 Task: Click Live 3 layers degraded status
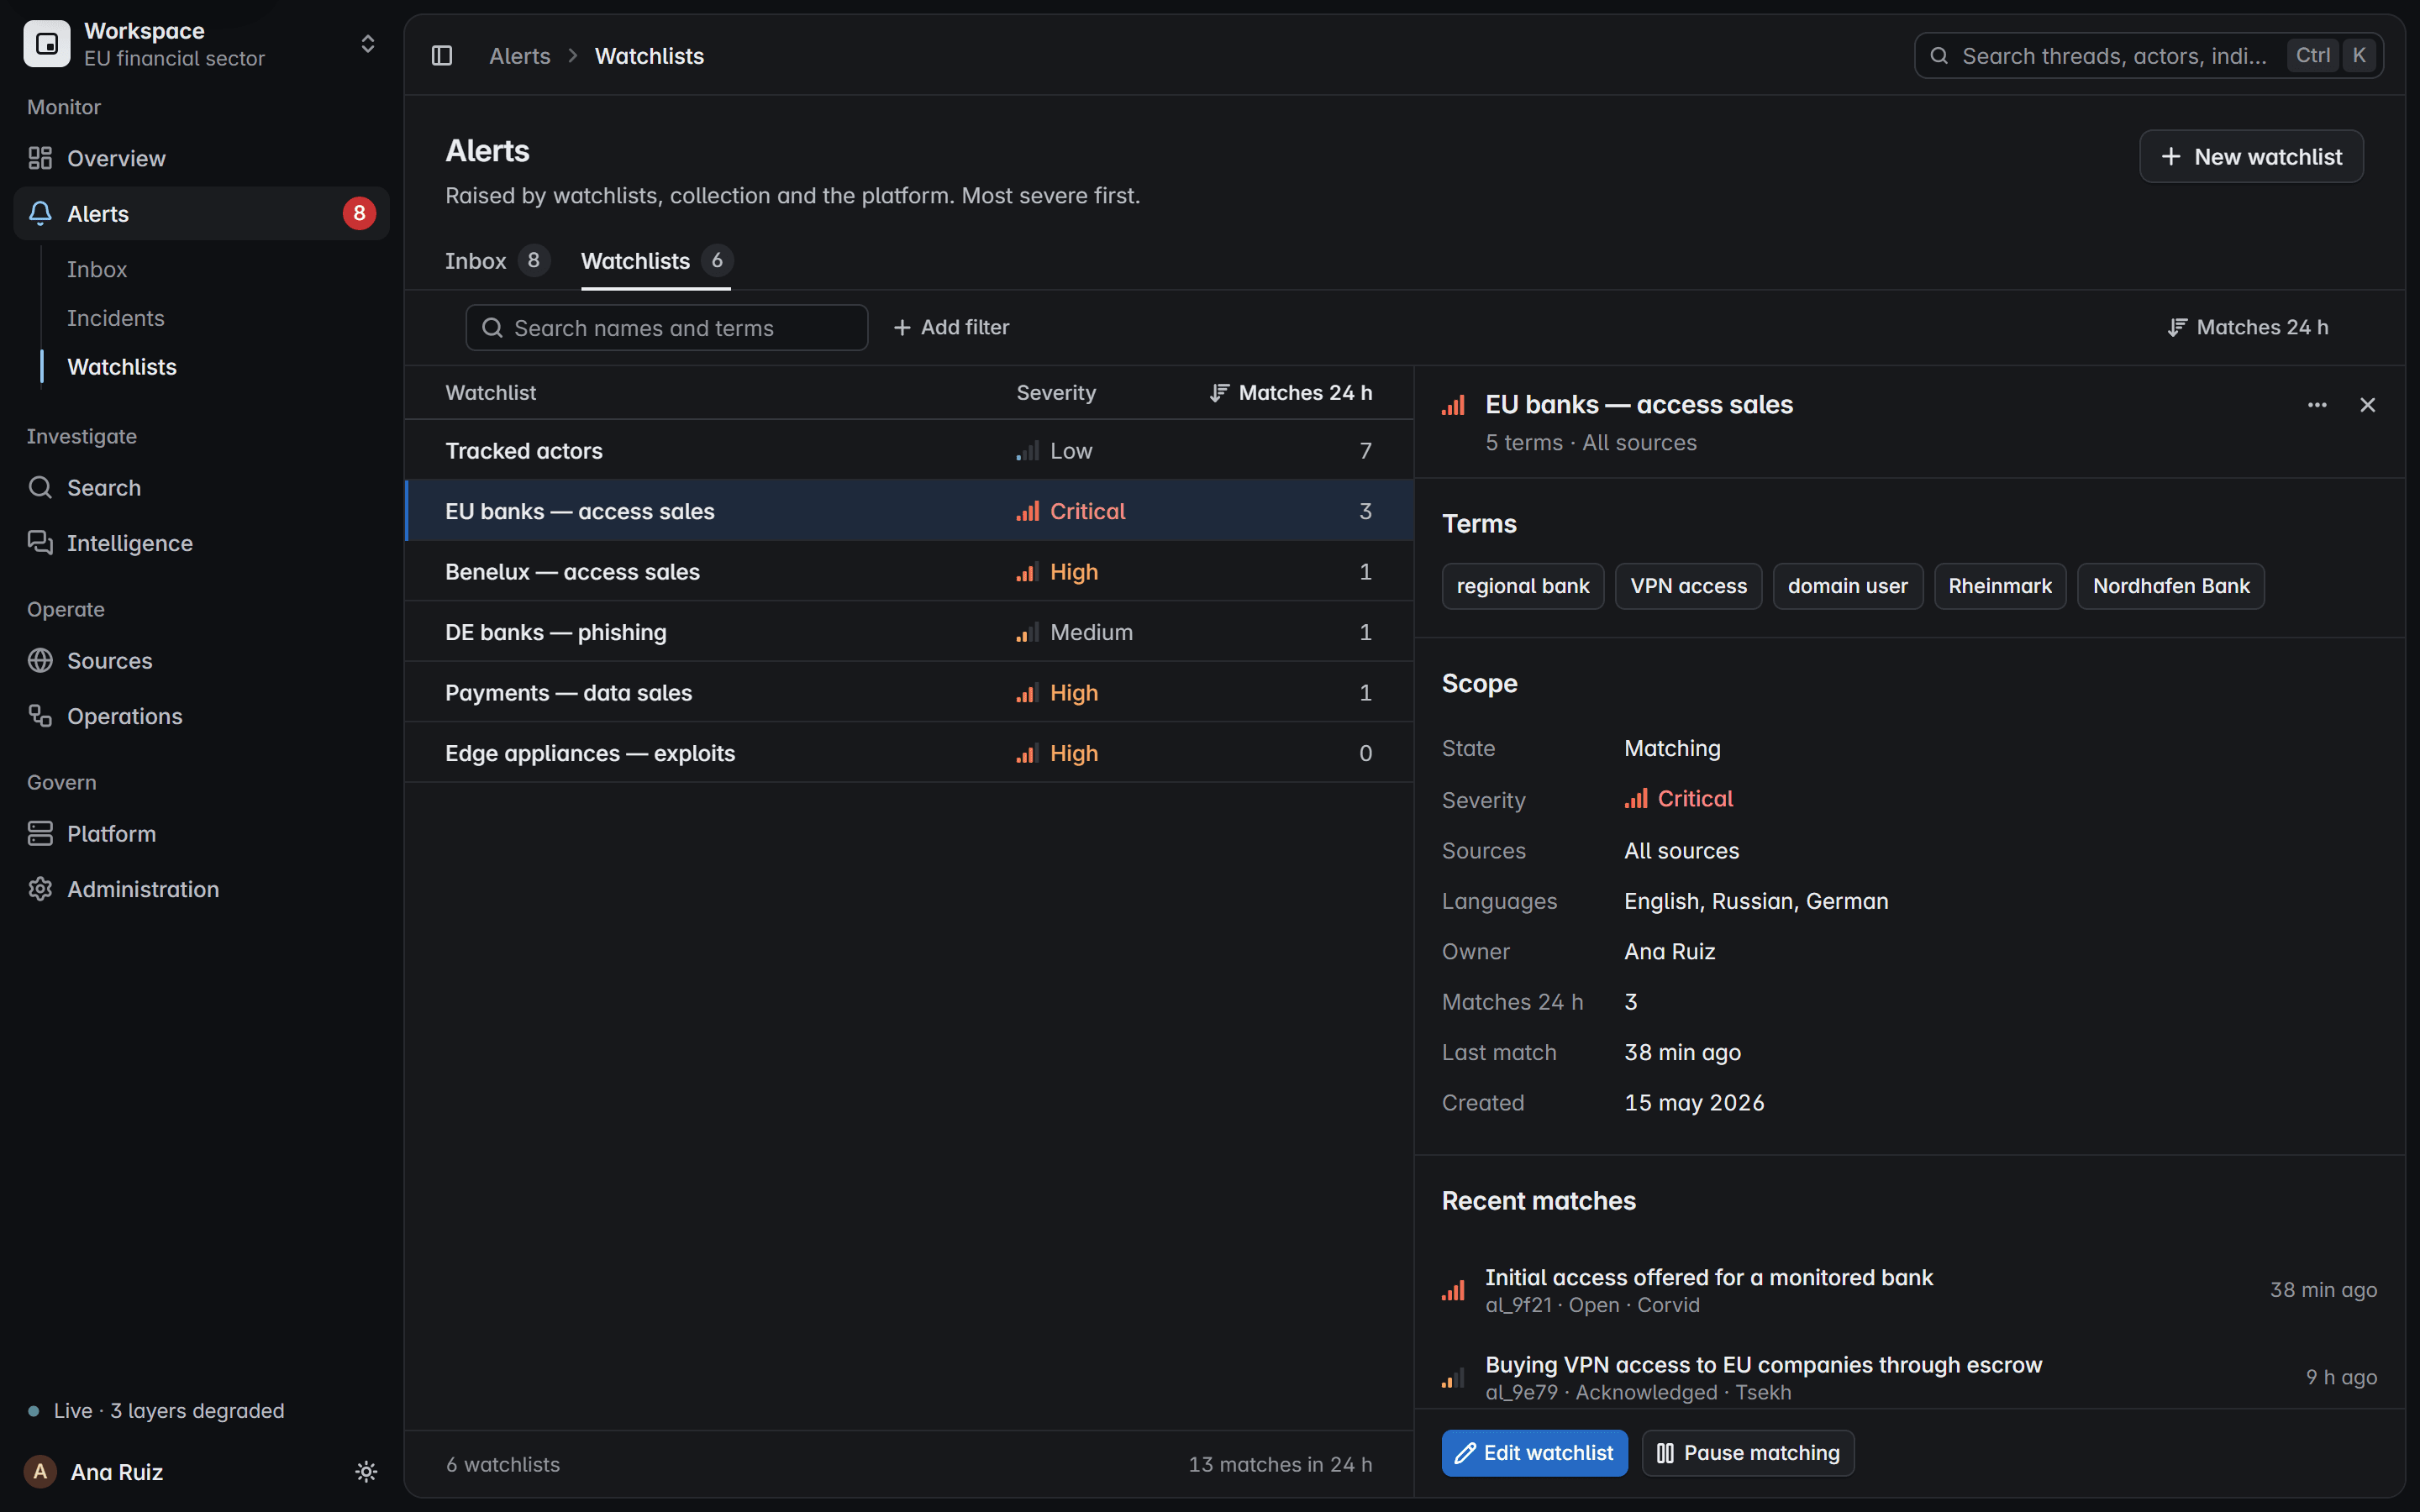(157, 1411)
